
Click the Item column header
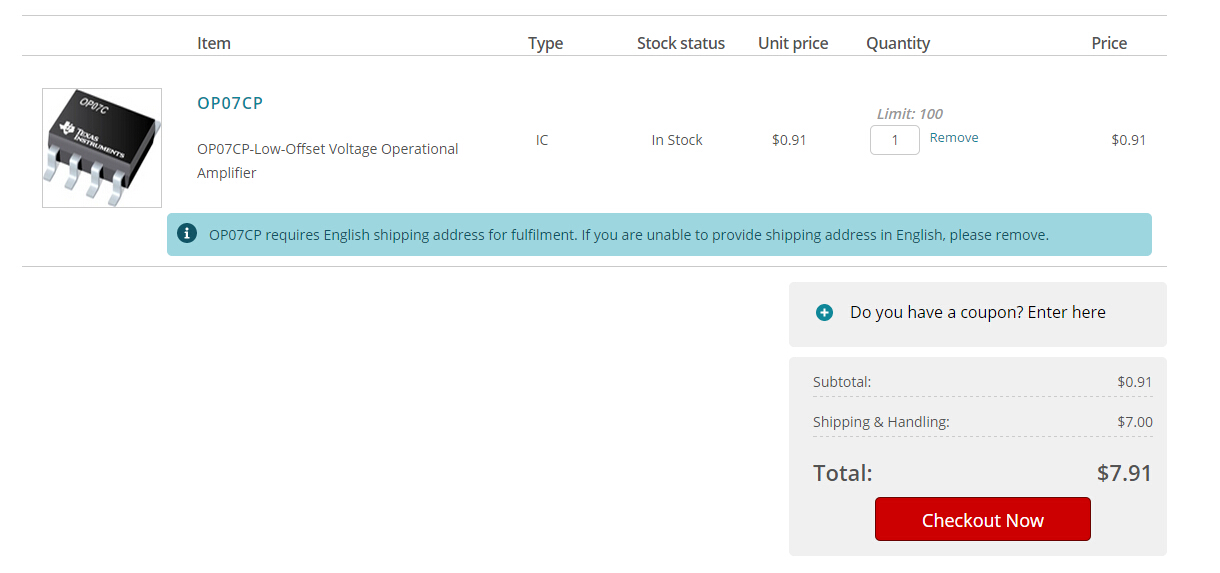214,43
